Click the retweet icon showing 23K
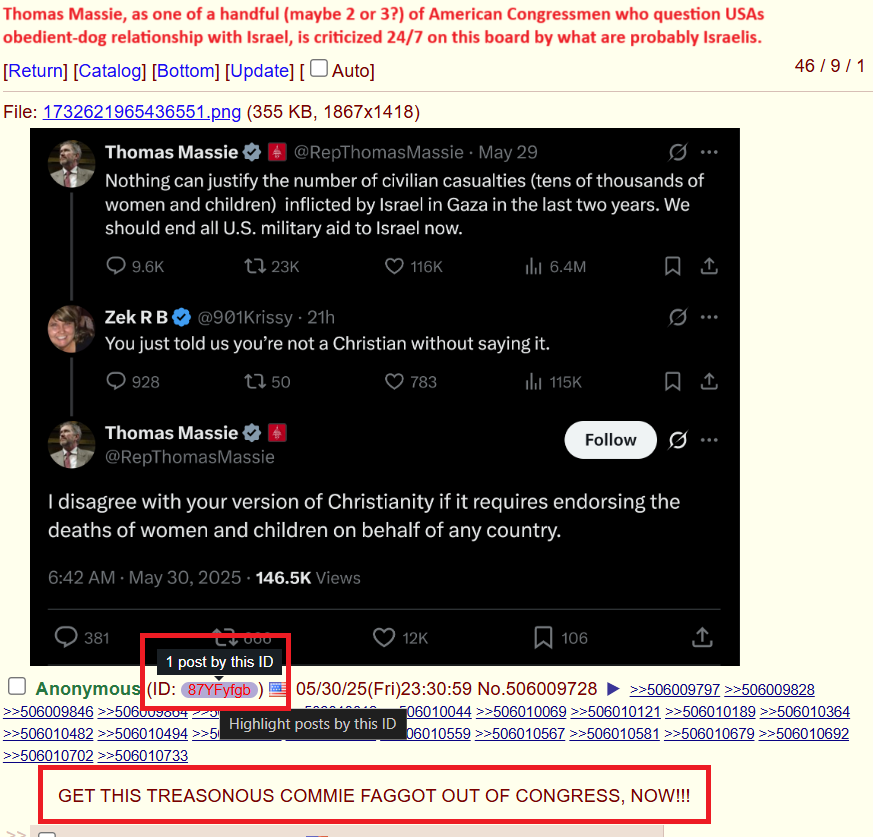The height and width of the screenshot is (837, 873). [x=255, y=266]
